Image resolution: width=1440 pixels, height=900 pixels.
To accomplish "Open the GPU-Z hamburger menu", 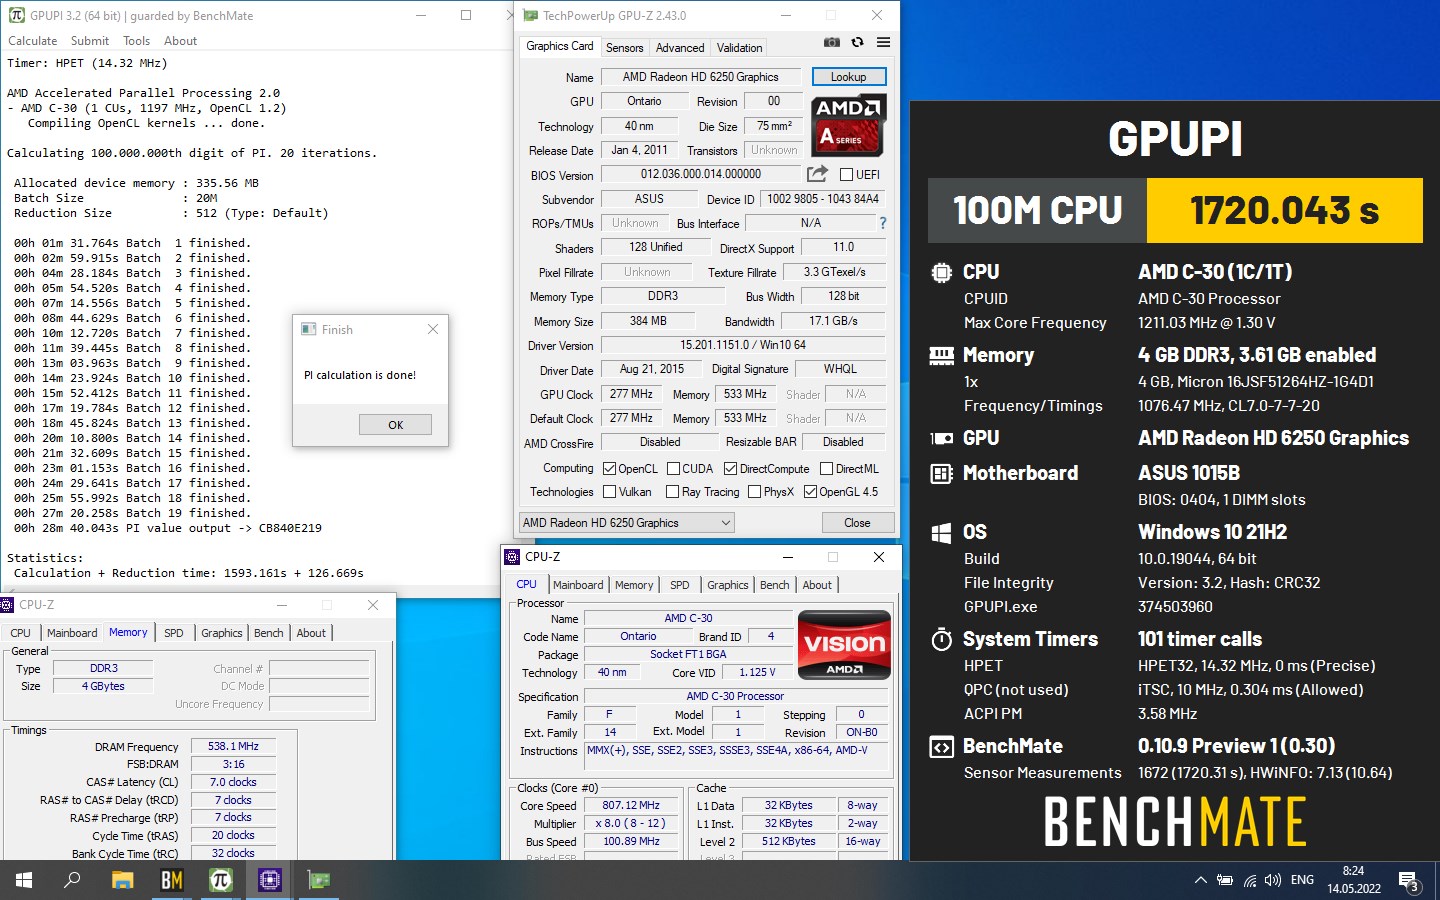I will point(883,42).
